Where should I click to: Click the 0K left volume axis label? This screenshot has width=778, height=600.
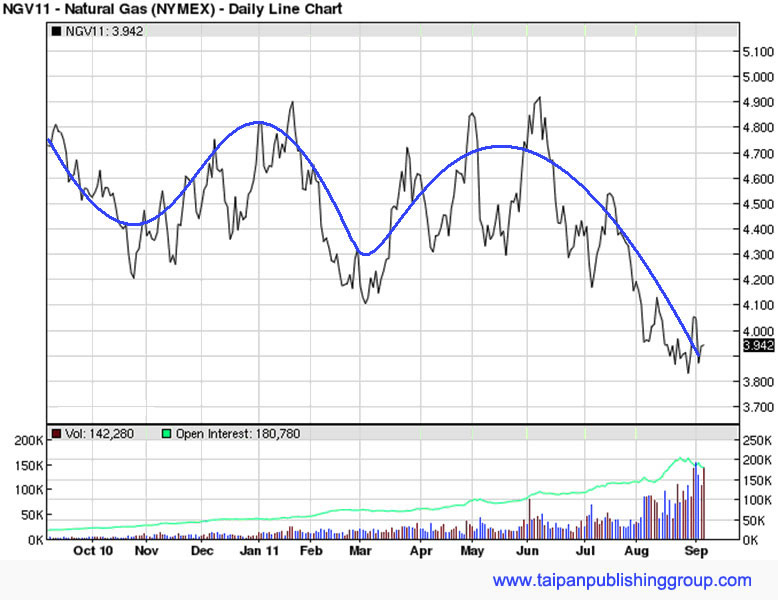35,539
